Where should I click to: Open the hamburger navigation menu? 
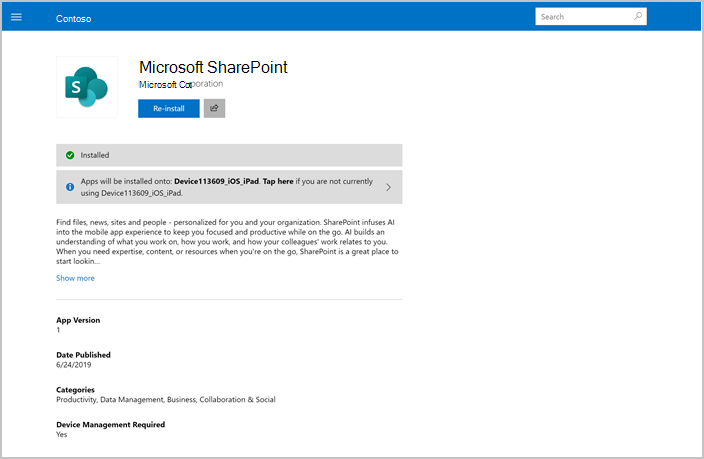click(x=16, y=17)
